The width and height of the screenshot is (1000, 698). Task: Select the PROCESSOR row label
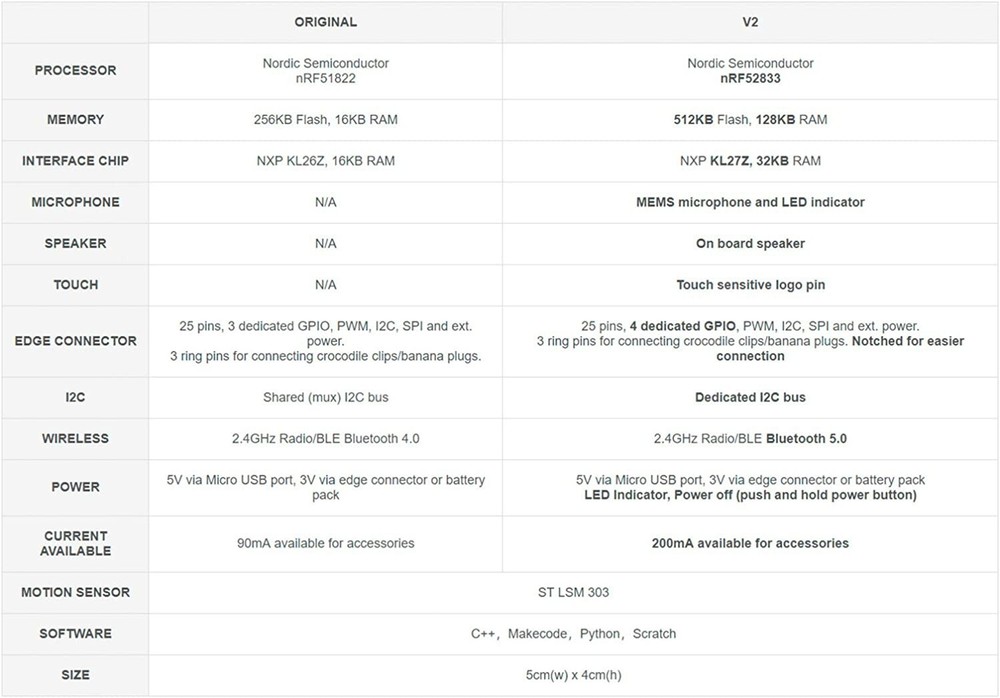point(75,71)
